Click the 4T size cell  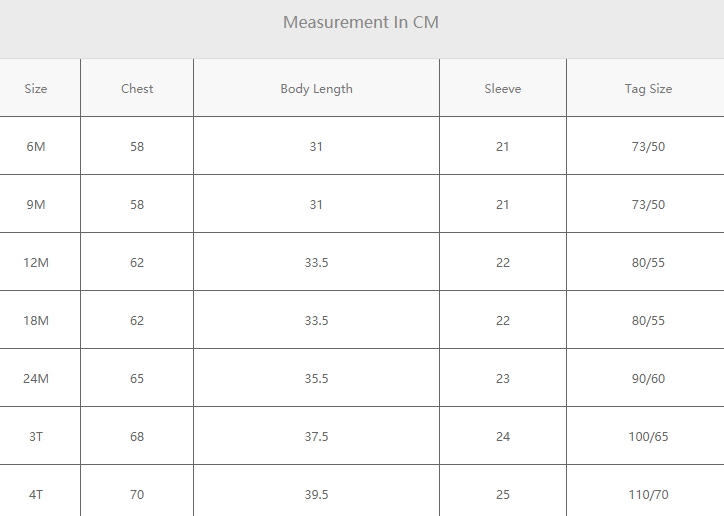[x=36, y=494]
